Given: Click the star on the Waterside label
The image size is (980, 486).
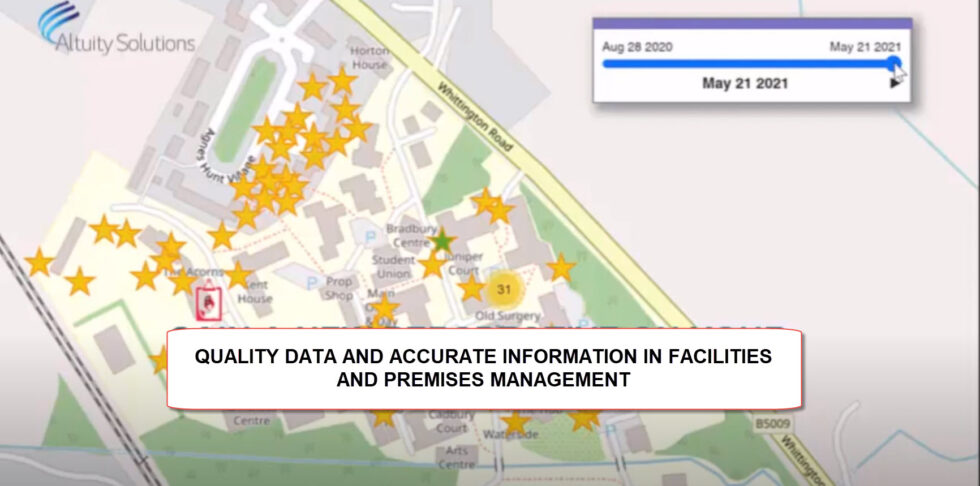Looking at the screenshot, I should pos(516,423).
